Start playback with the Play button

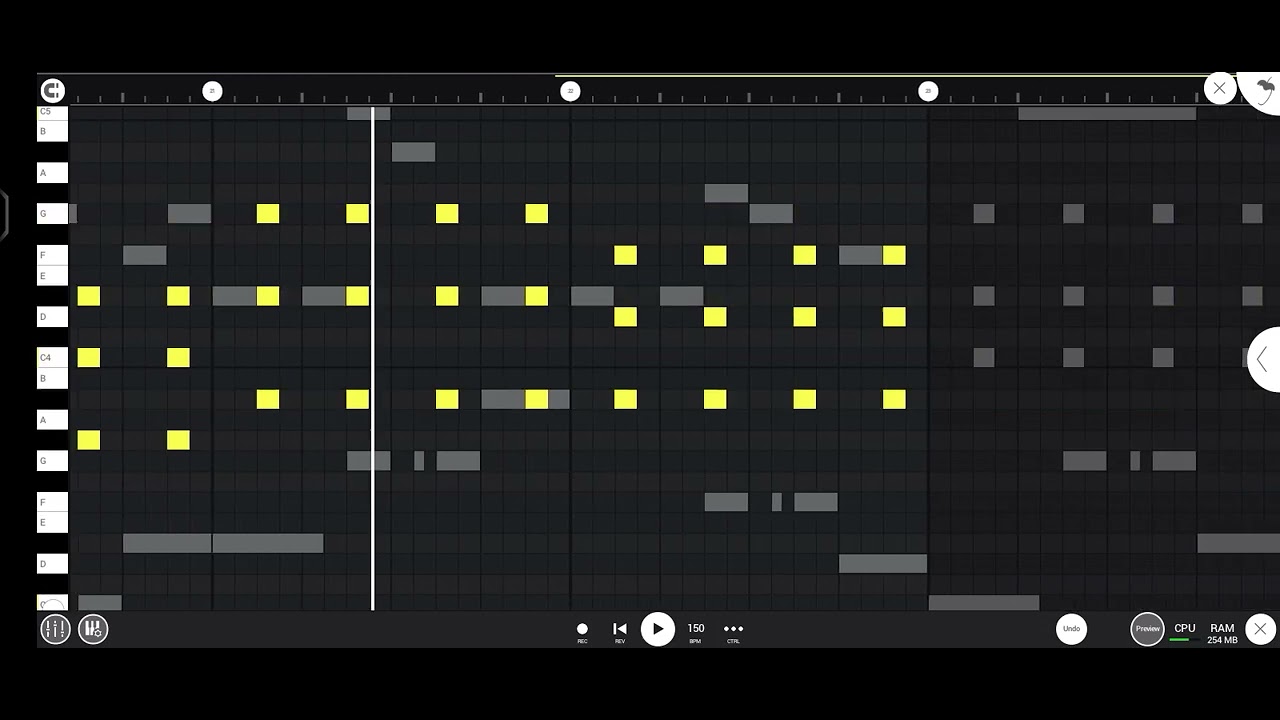pos(657,629)
